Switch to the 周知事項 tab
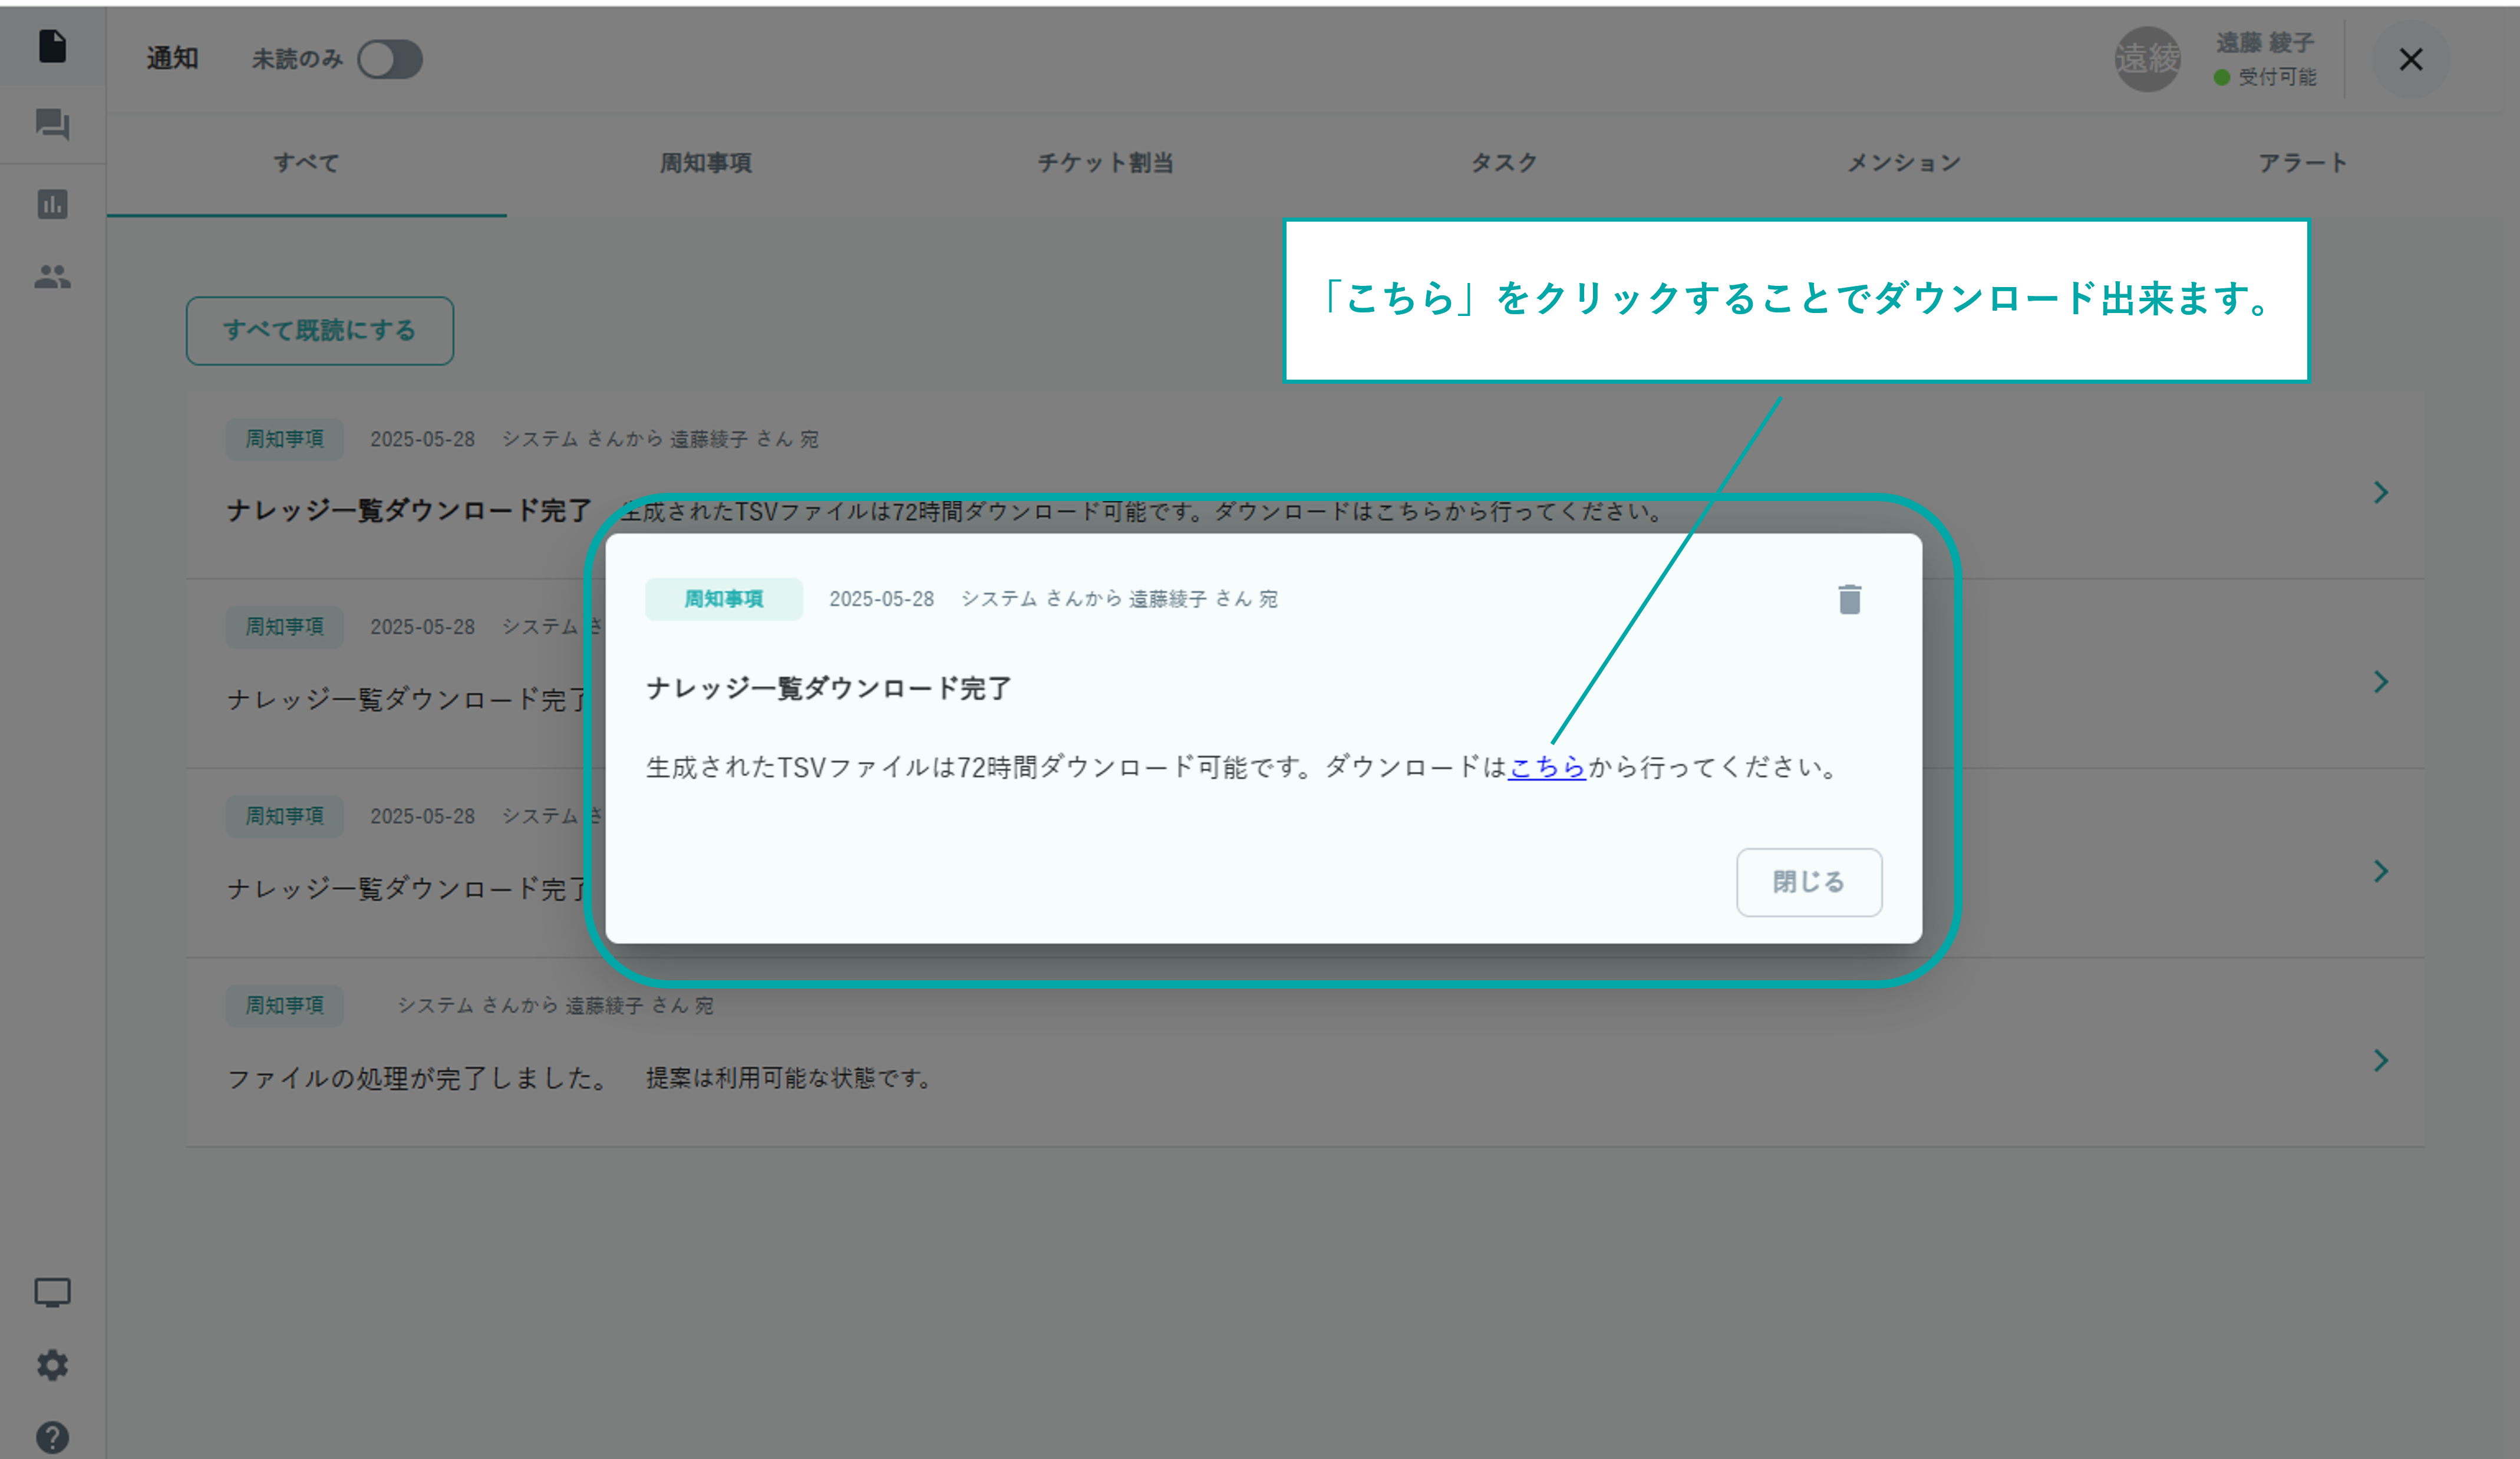 tap(705, 163)
